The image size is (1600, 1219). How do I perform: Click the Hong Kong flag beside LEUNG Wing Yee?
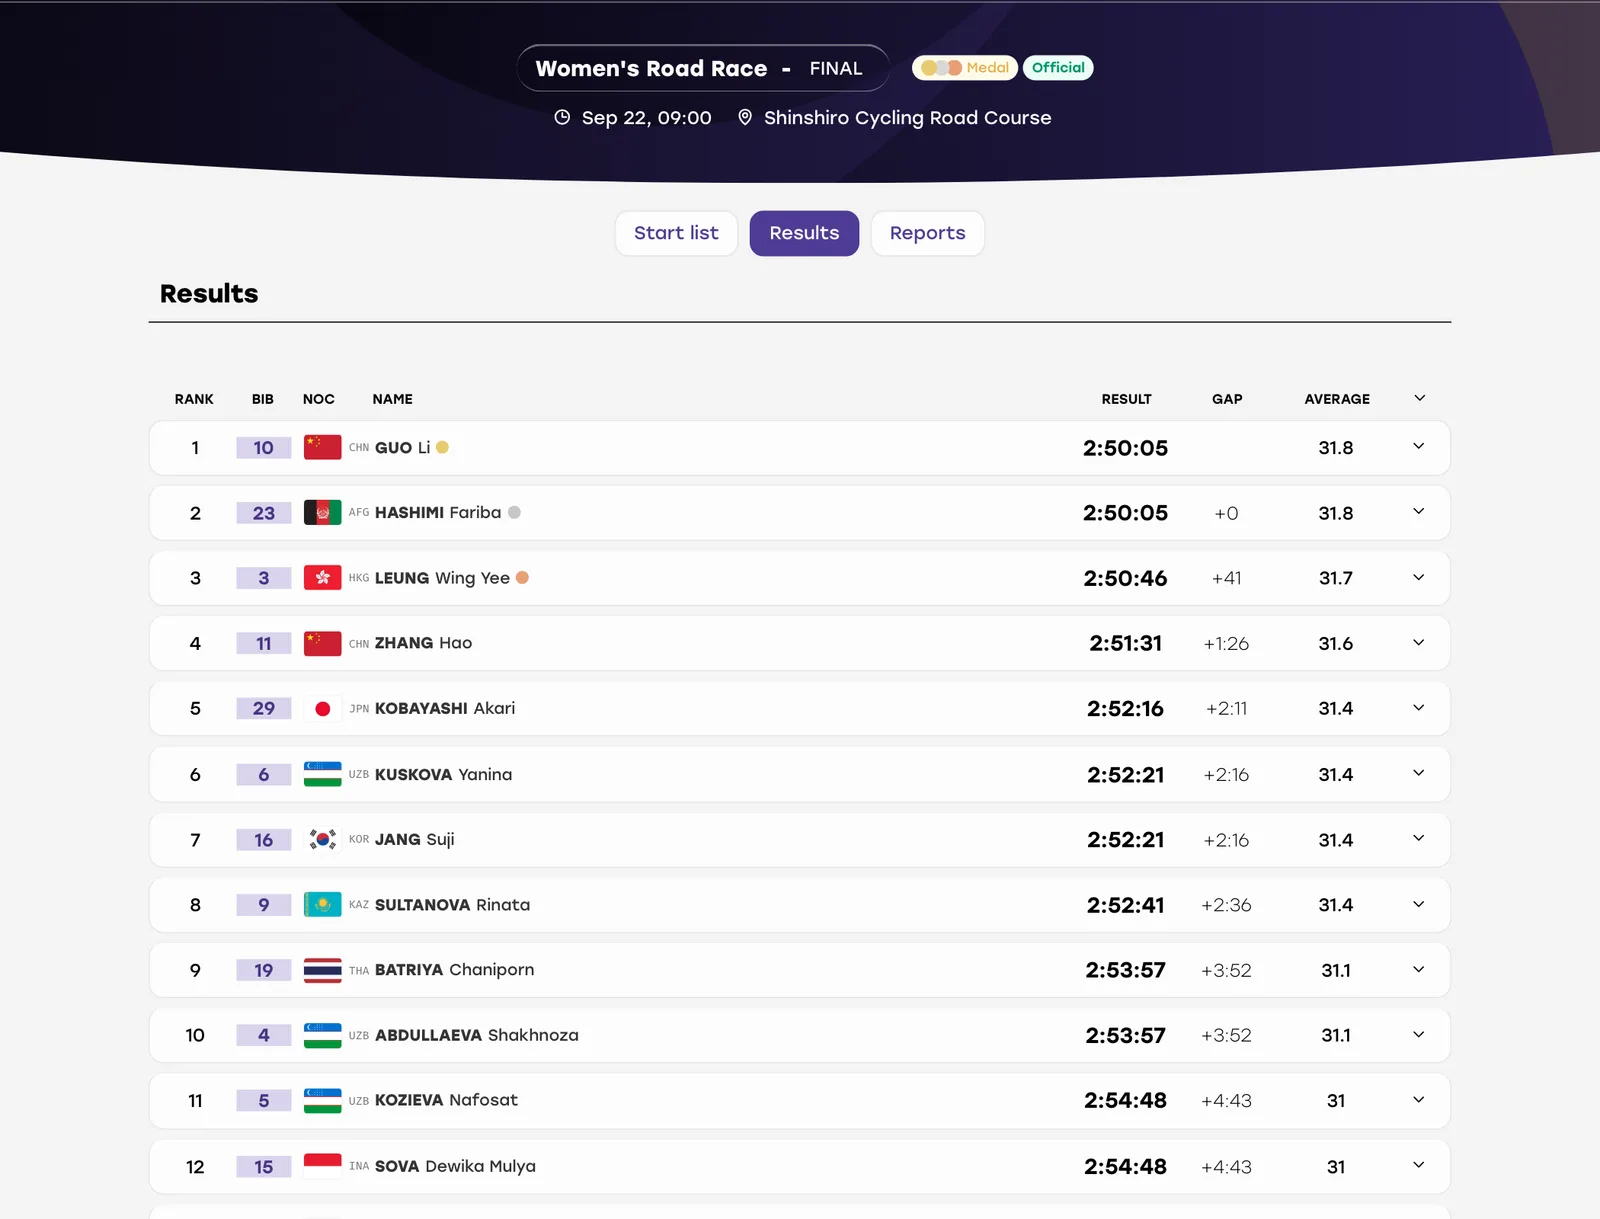tap(322, 578)
